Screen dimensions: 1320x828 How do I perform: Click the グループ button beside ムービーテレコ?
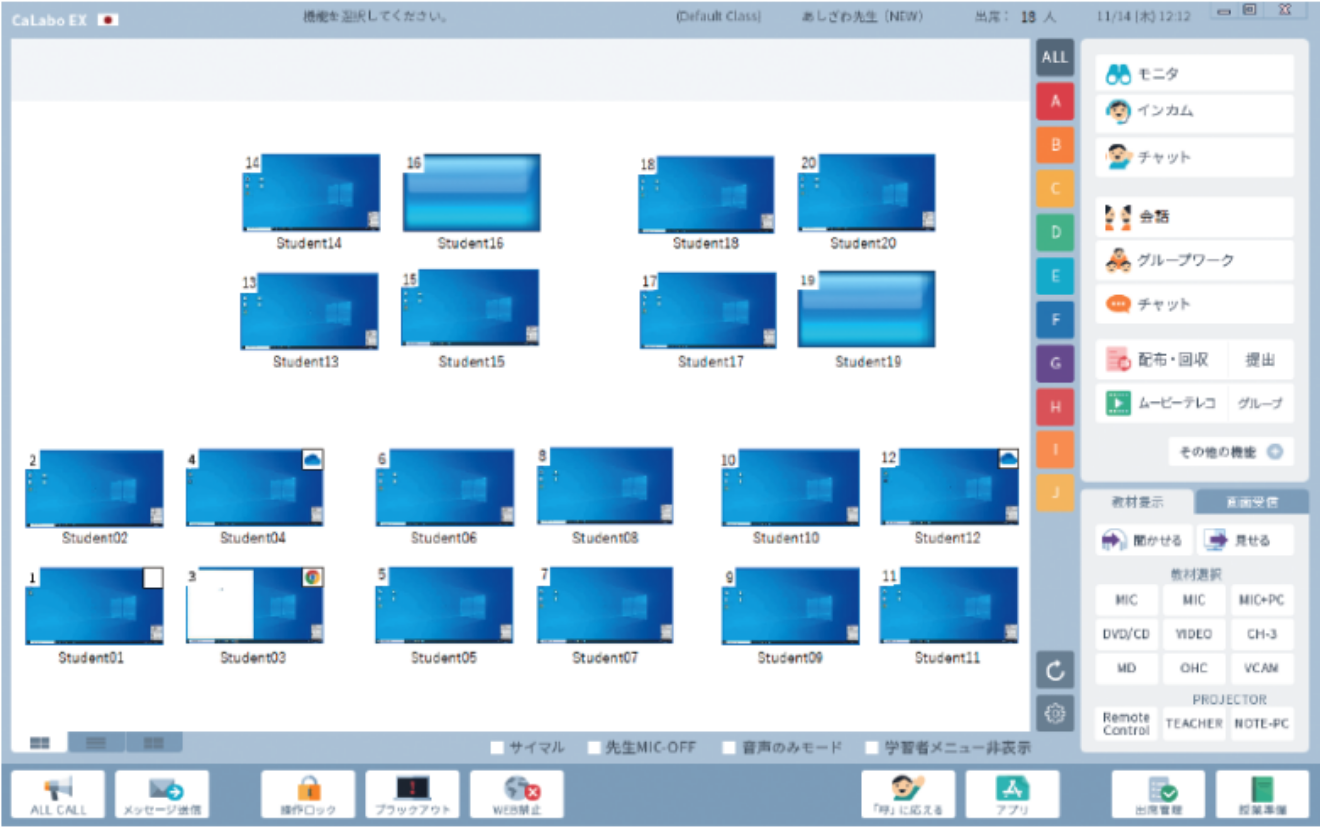tap(1260, 403)
